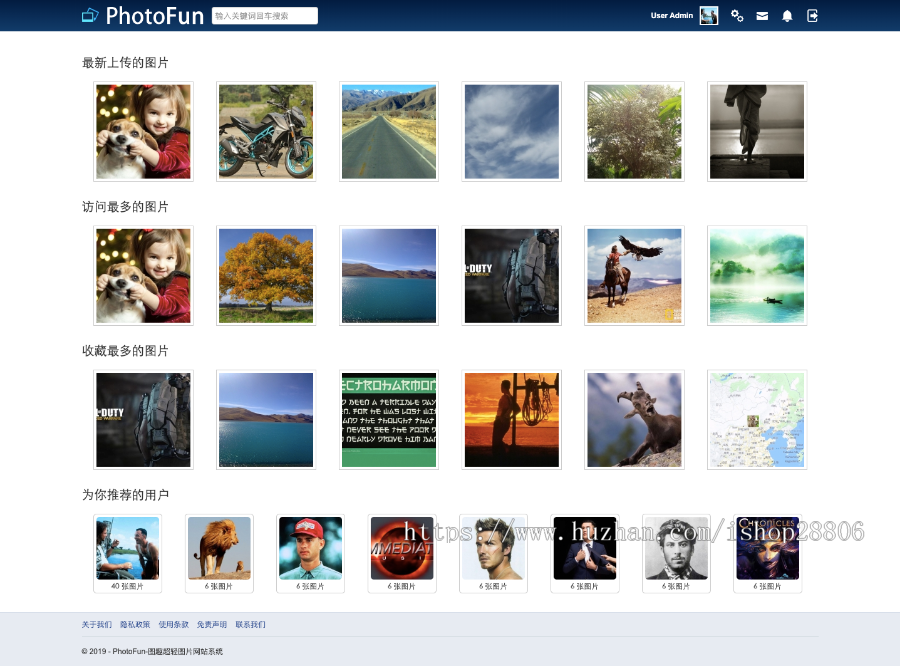The height and width of the screenshot is (666, 900).
Task: Open the Immediate Music avatar user
Action: pyautogui.click(x=402, y=553)
